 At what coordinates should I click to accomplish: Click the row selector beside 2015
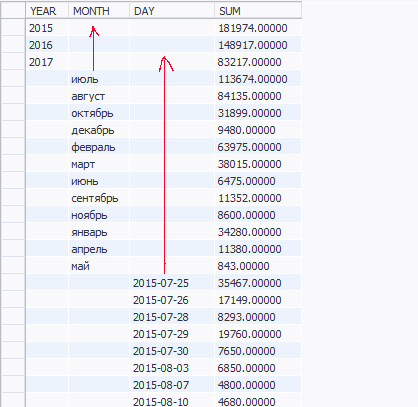13,28
